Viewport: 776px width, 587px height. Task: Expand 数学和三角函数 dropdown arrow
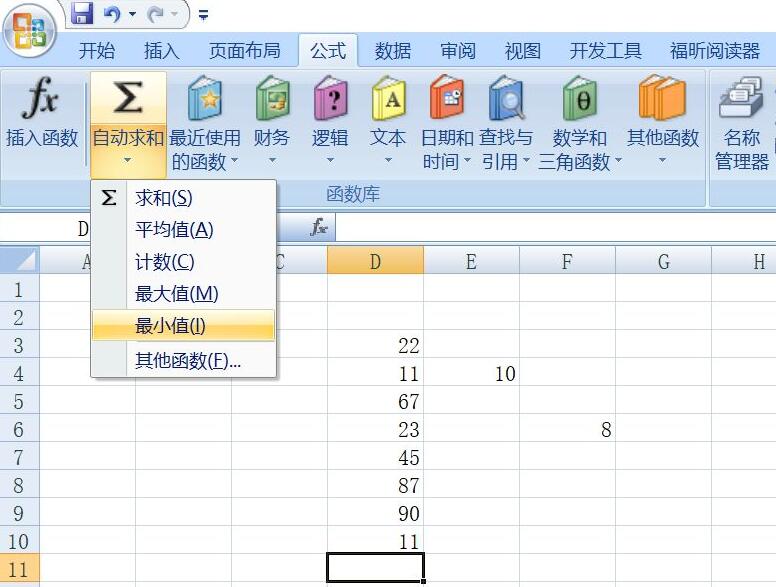(618, 160)
